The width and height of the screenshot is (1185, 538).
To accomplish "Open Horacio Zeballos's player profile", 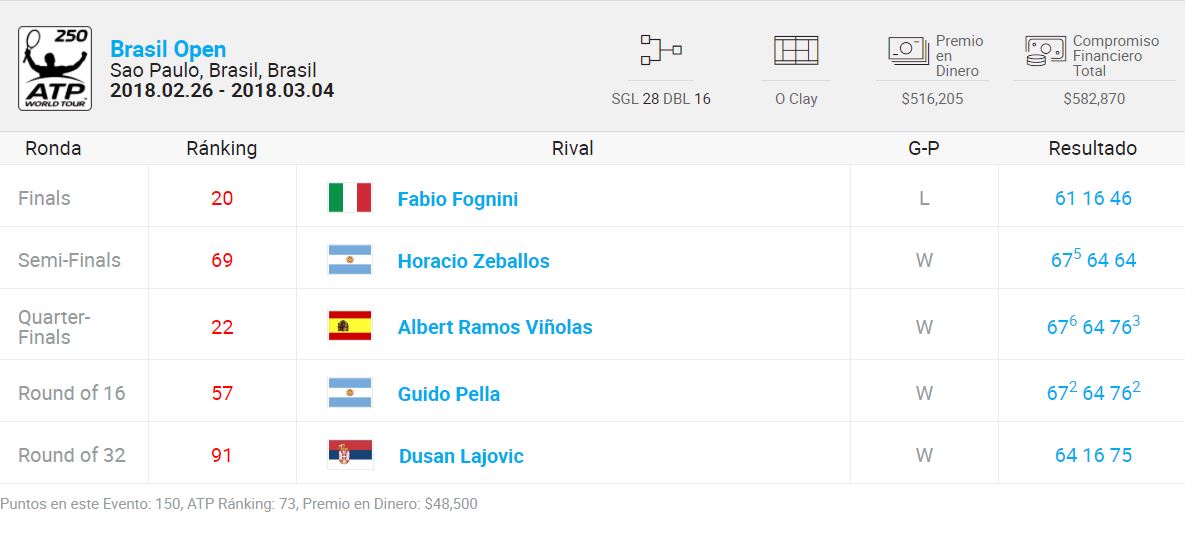I will point(474,261).
